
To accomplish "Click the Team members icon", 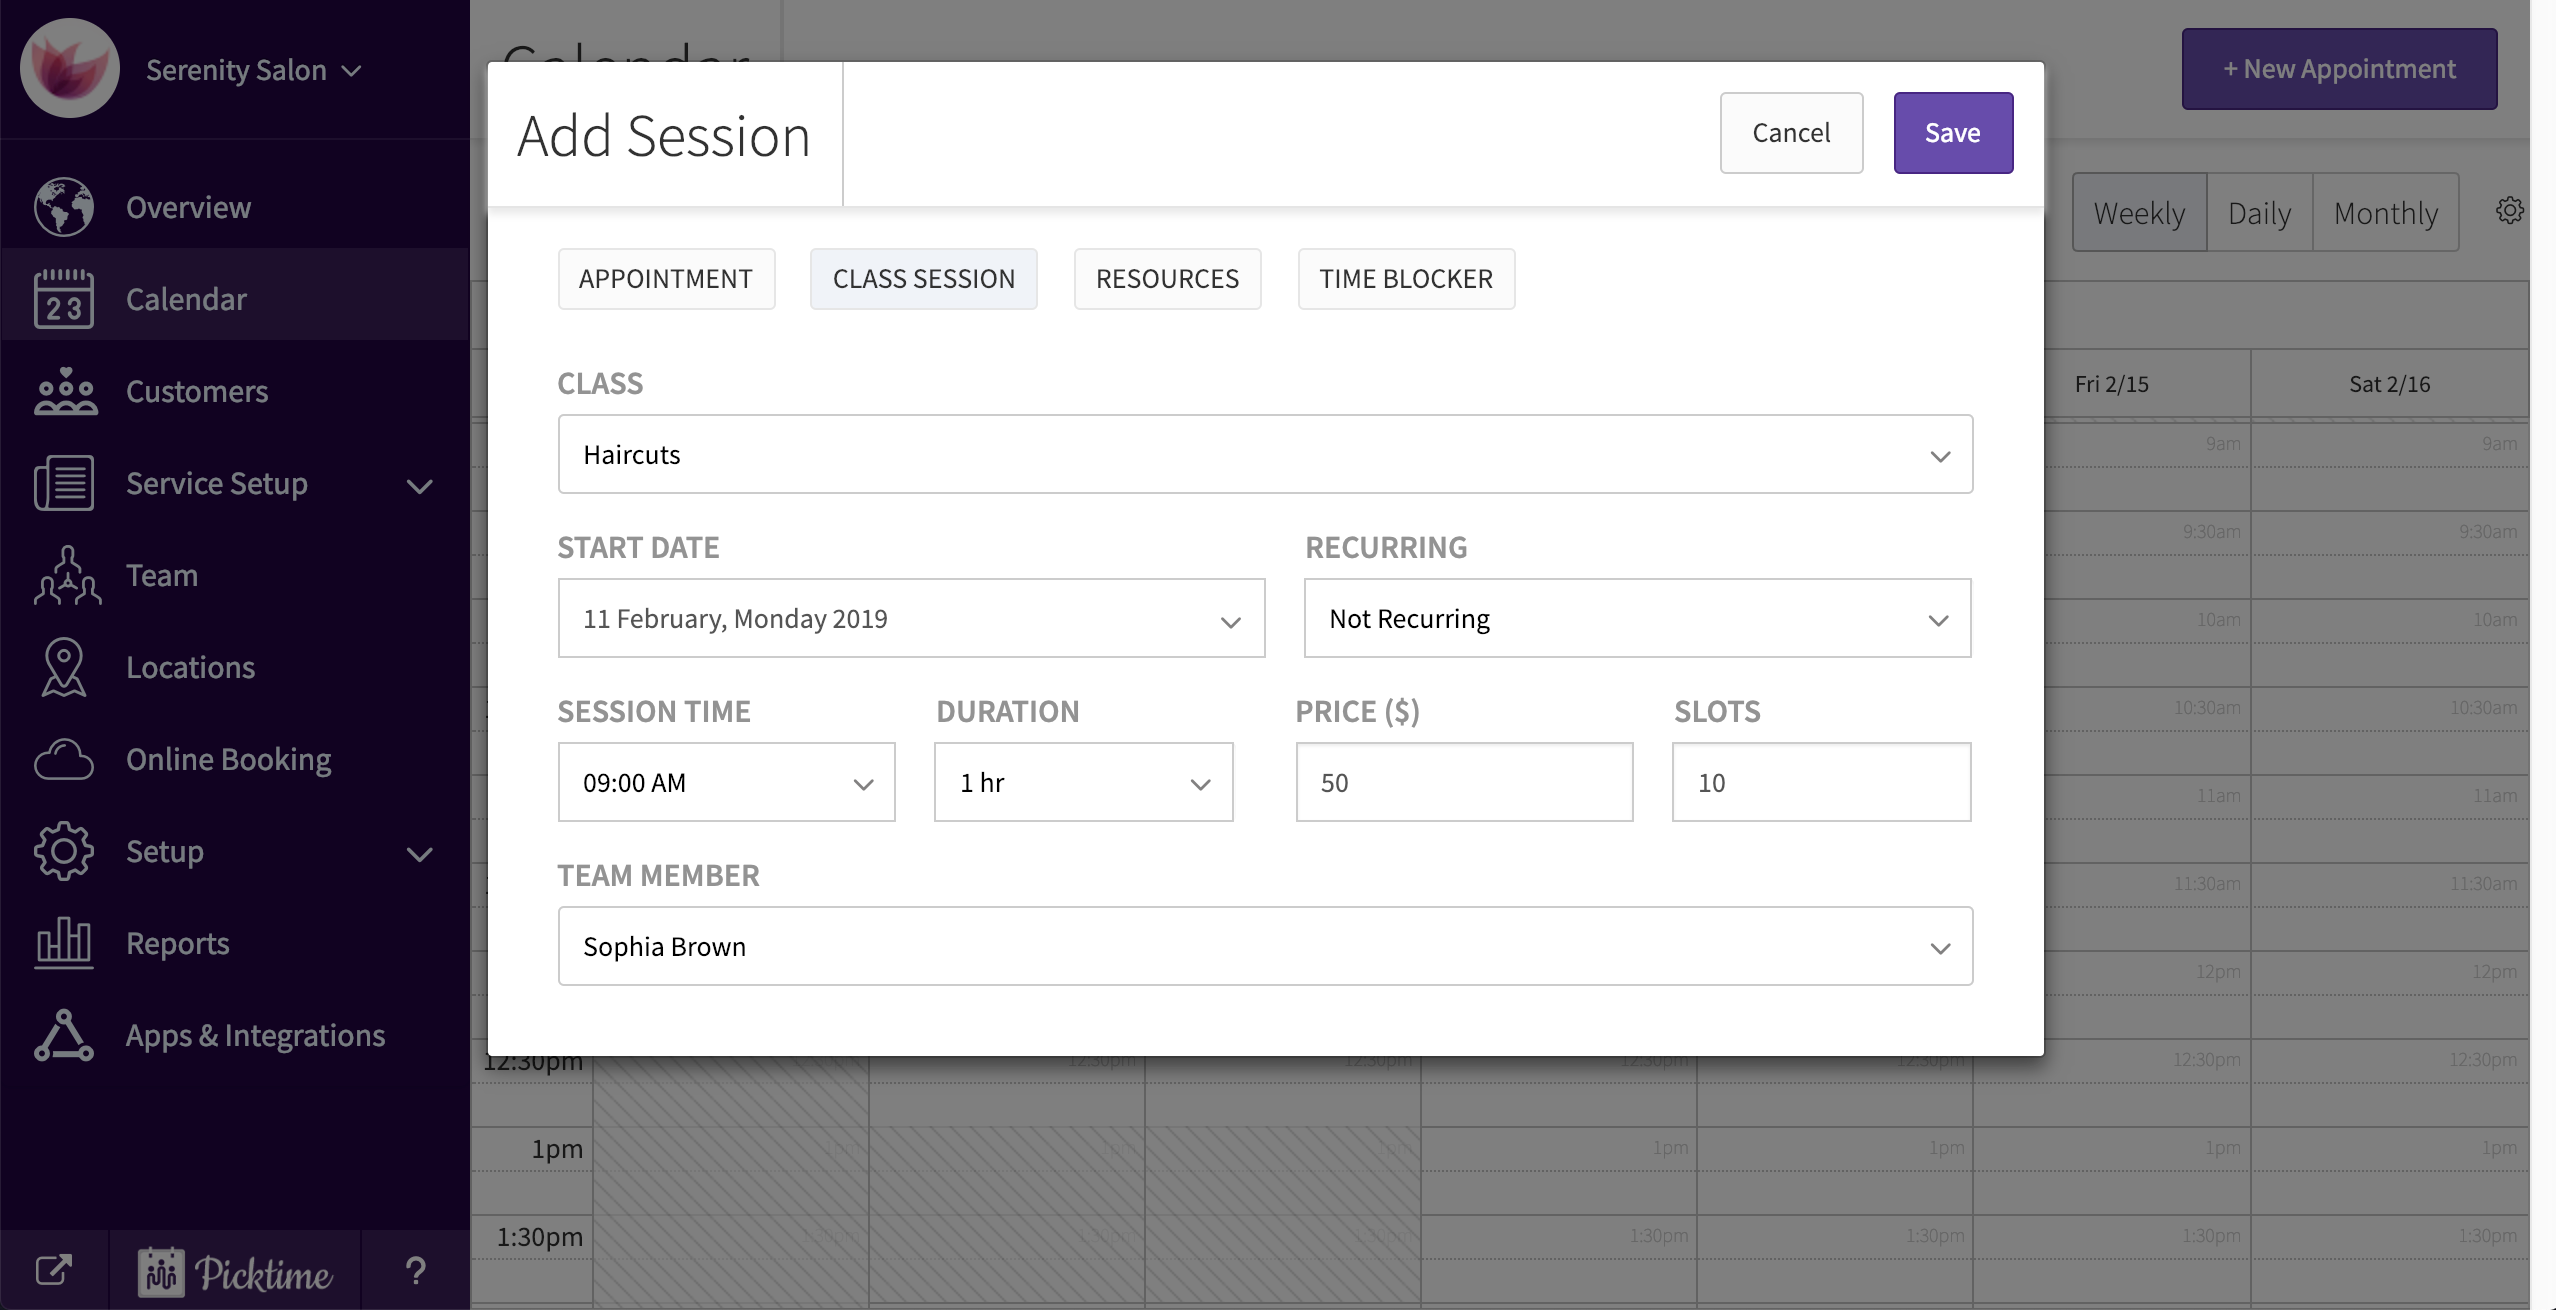I will tap(66, 576).
